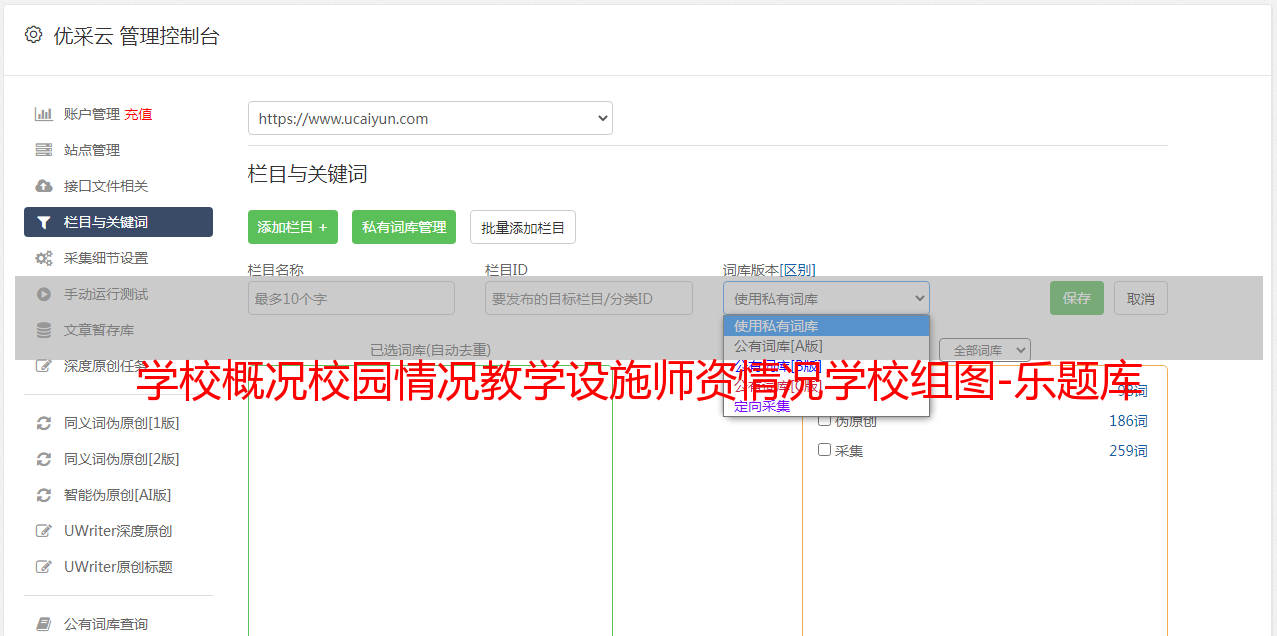Click the refresh icon for 同义词伪原创[2版]
The width and height of the screenshot is (1277, 636).
(x=43, y=459)
